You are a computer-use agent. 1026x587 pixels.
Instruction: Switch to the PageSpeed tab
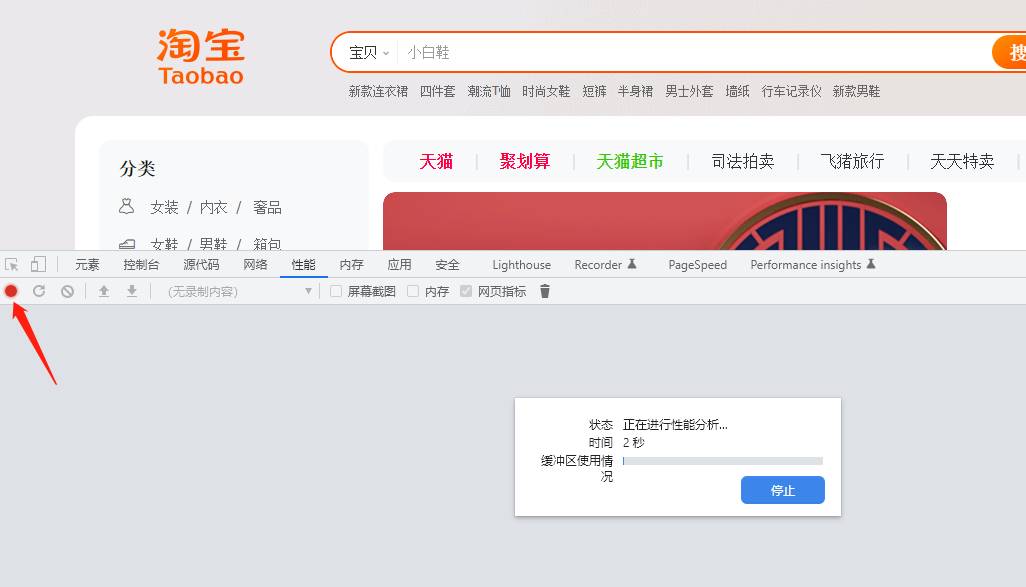pos(698,264)
